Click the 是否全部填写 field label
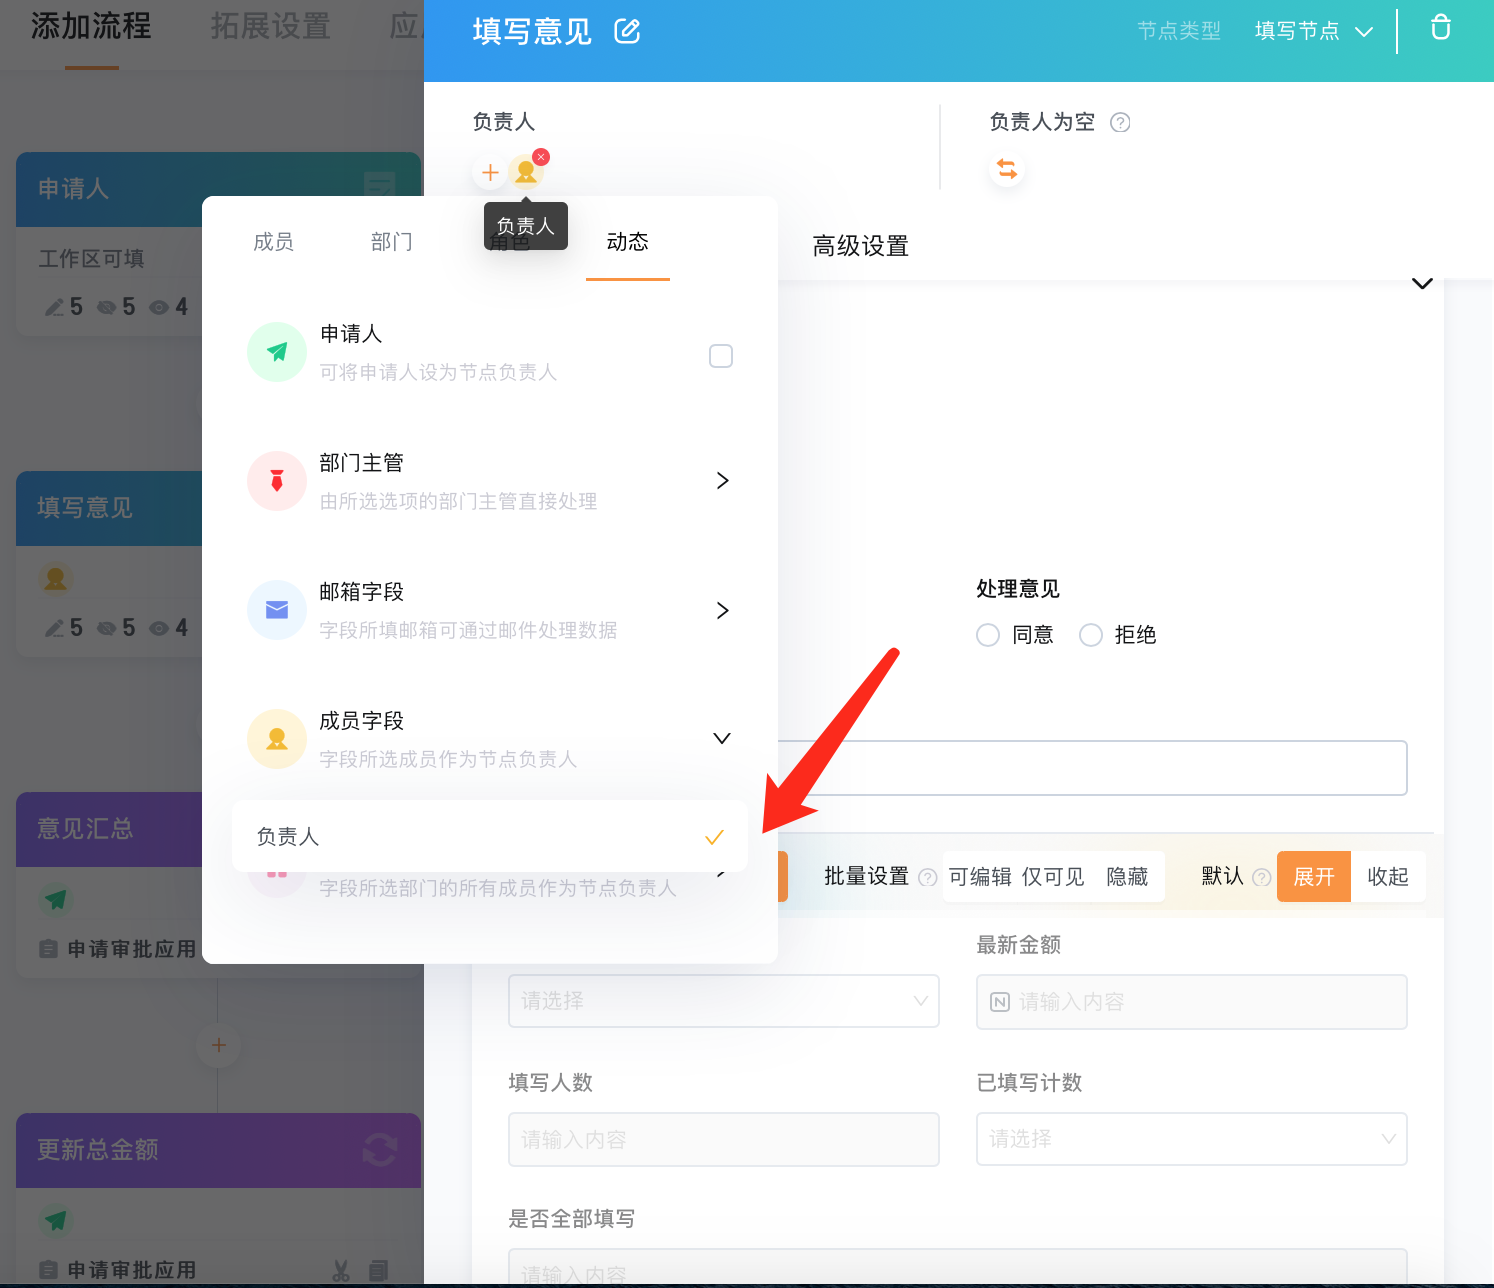This screenshot has width=1494, height=1288. pyautogui.click(x=571, y=1219)
